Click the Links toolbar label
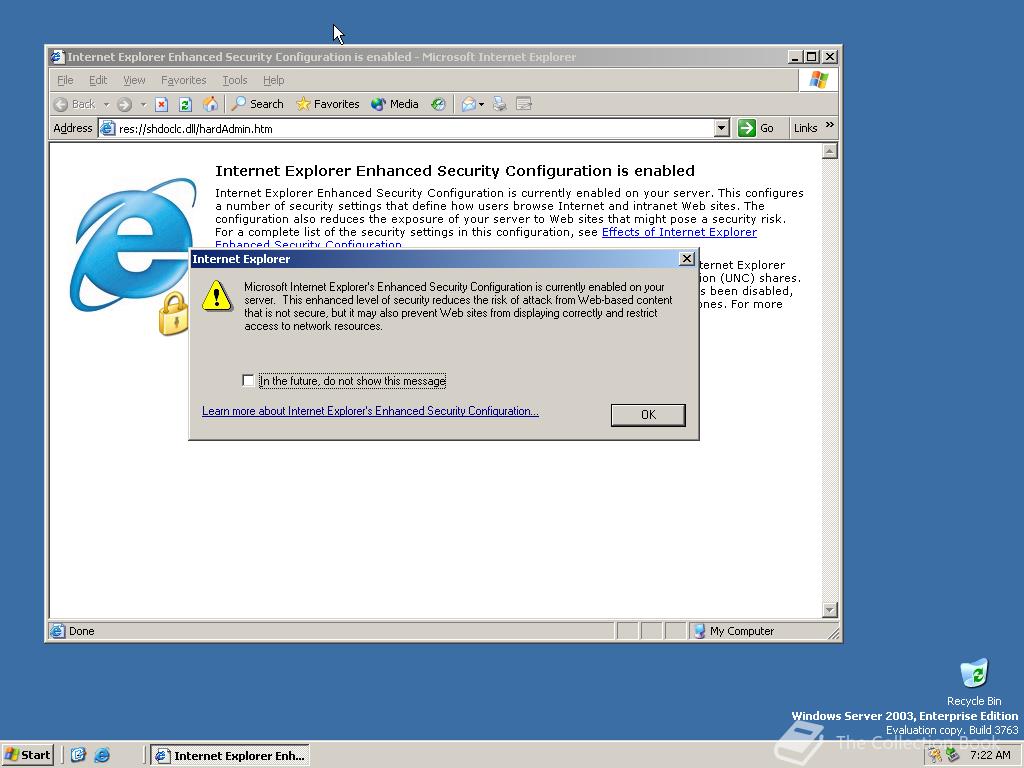Viewport: 1024px width, 768px height. tap(805, 128)
